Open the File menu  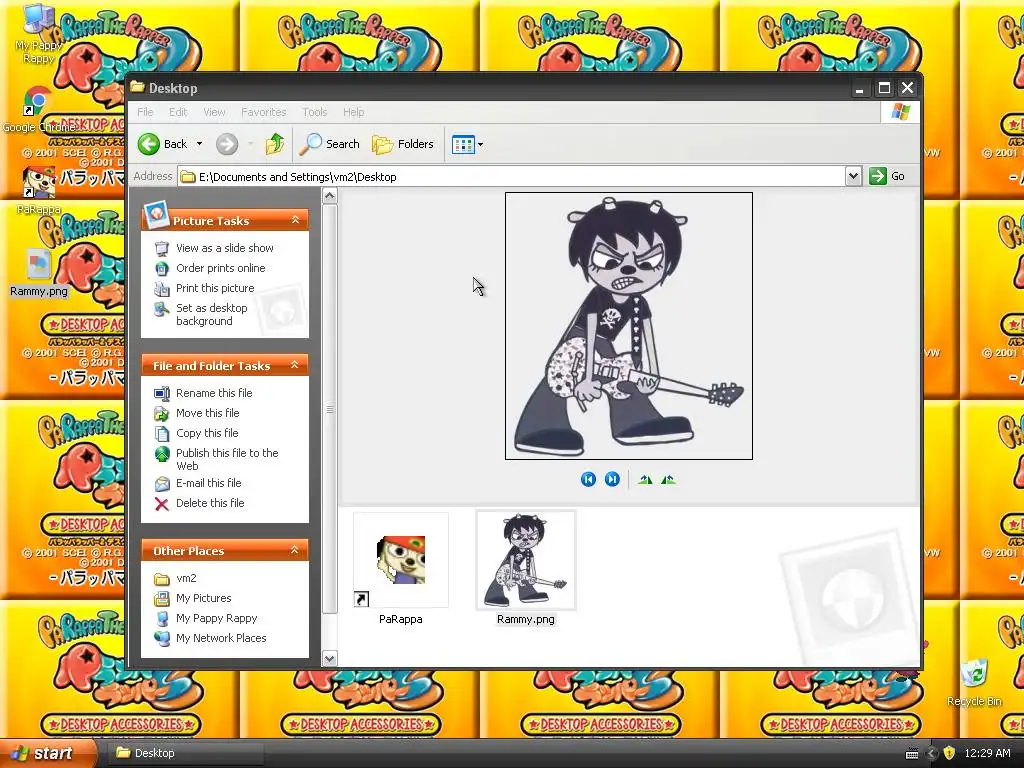click(145, 112)
